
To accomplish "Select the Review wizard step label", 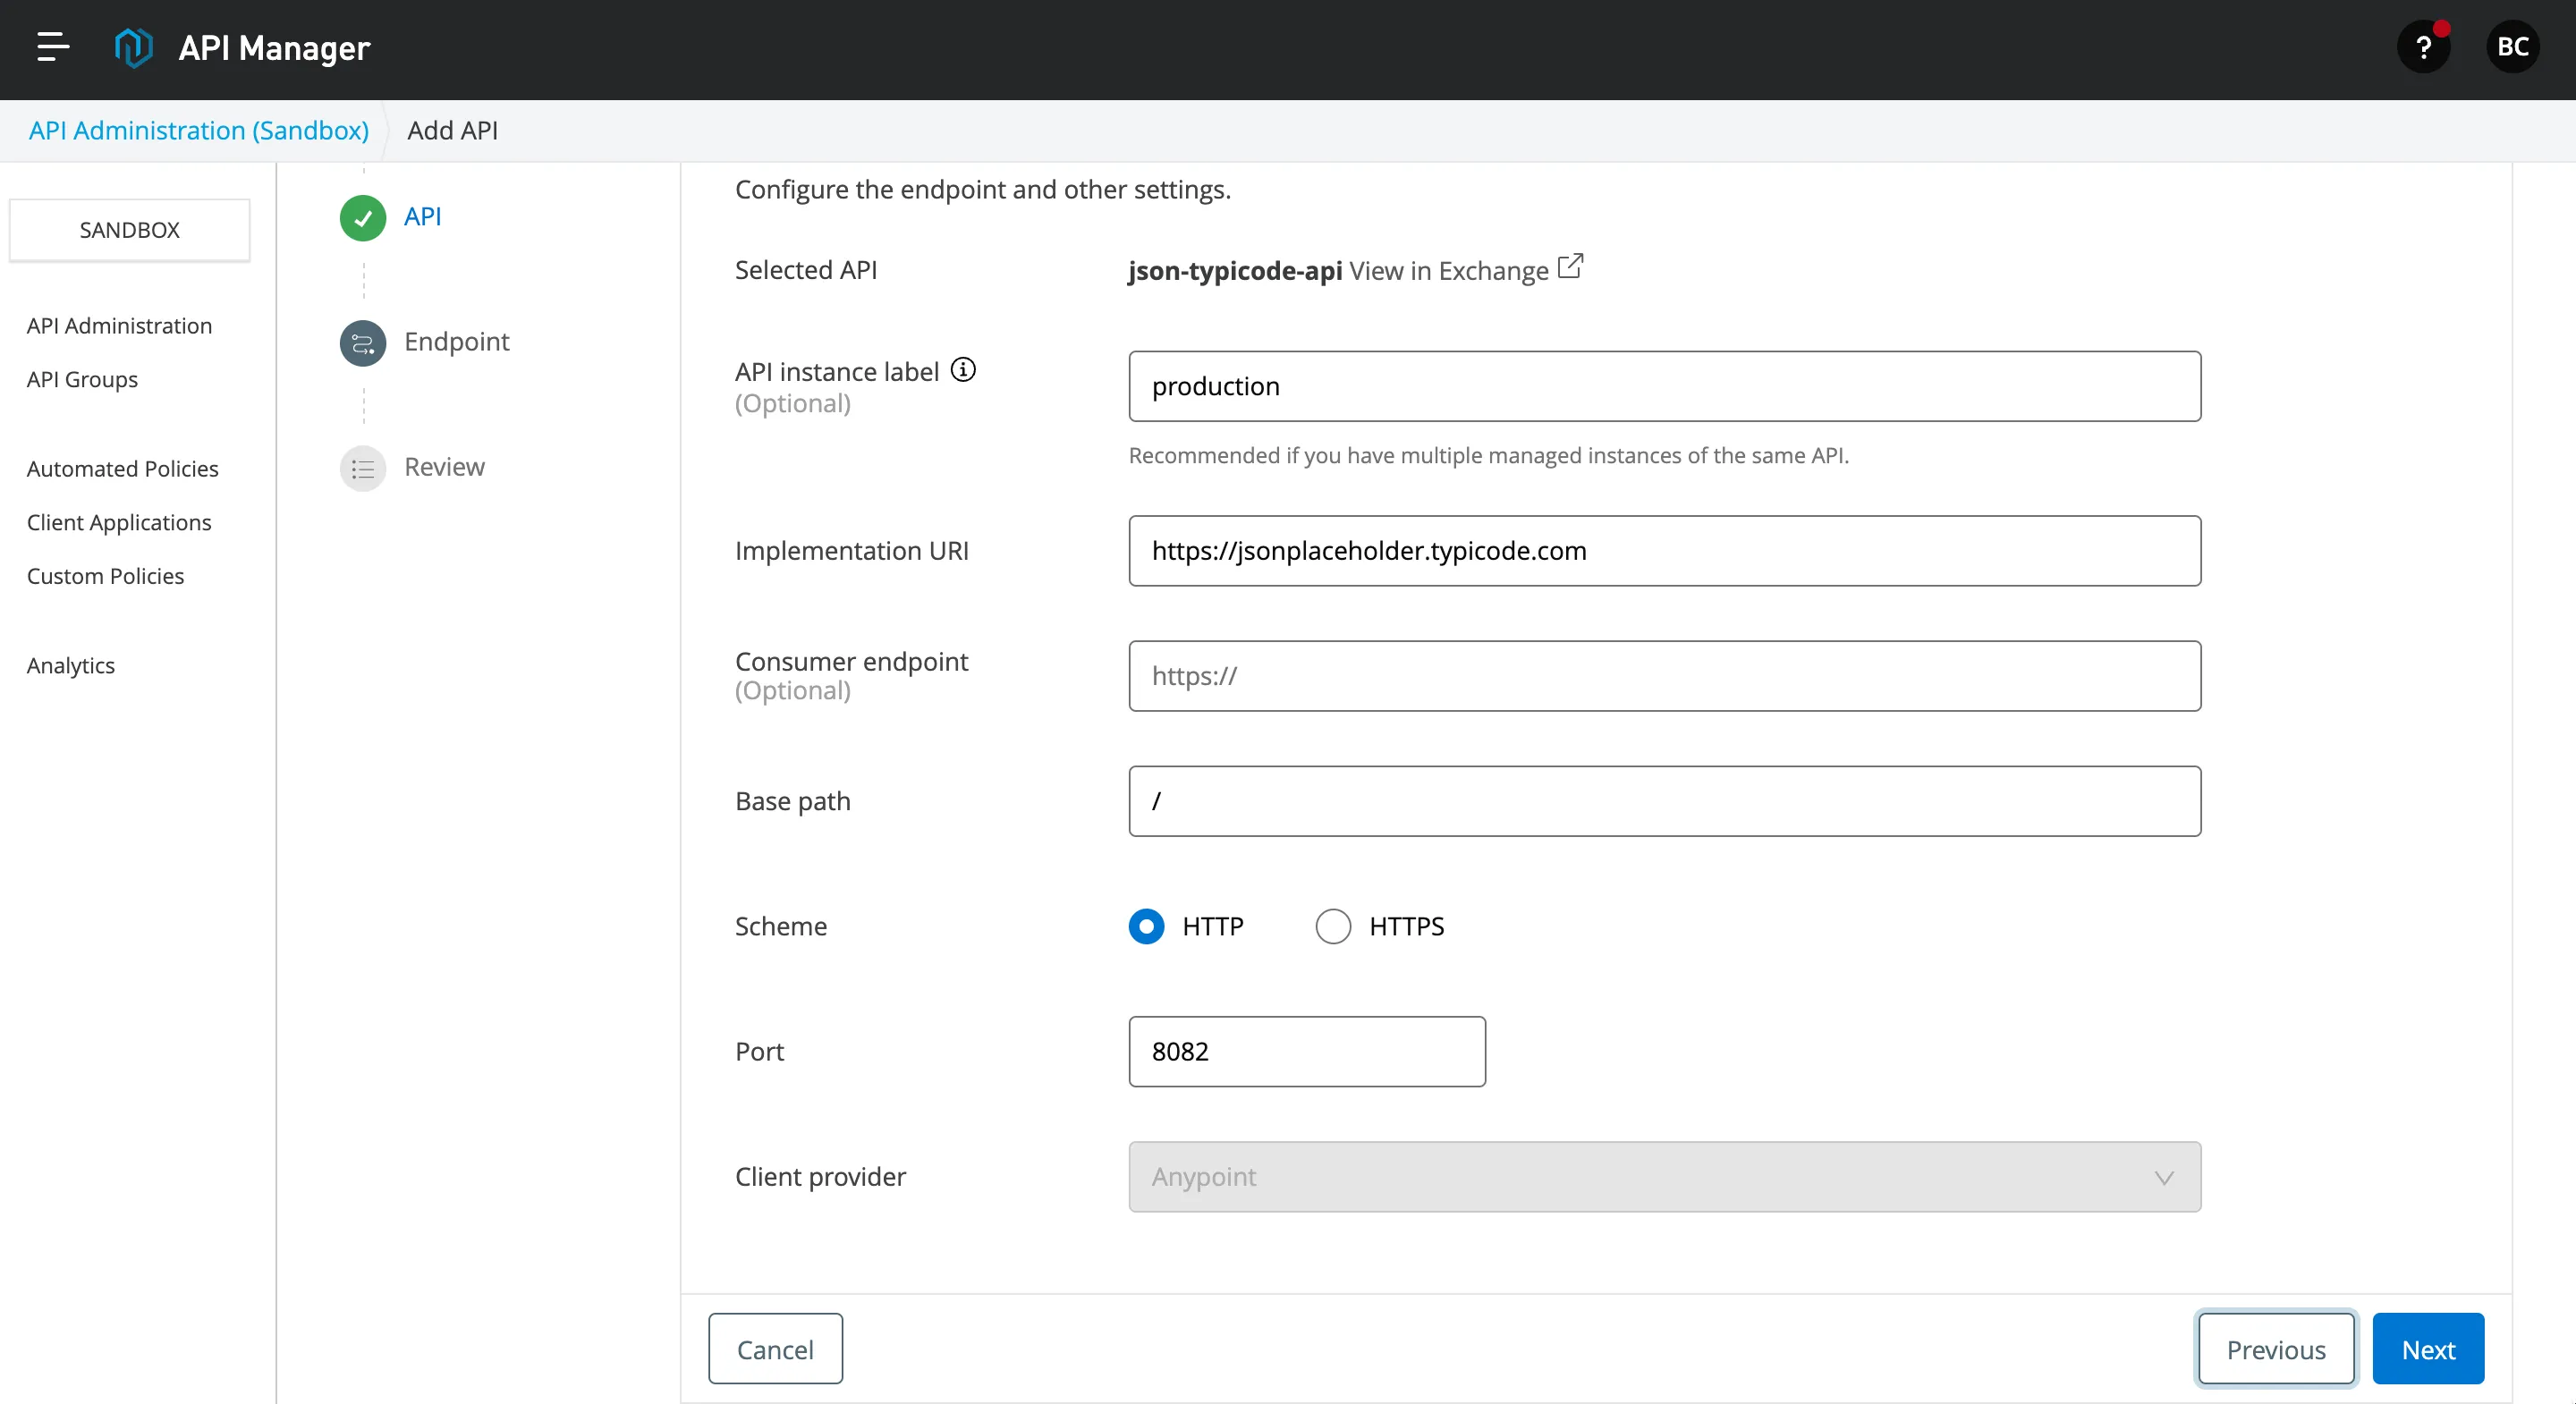I will (x=444, y=467).
